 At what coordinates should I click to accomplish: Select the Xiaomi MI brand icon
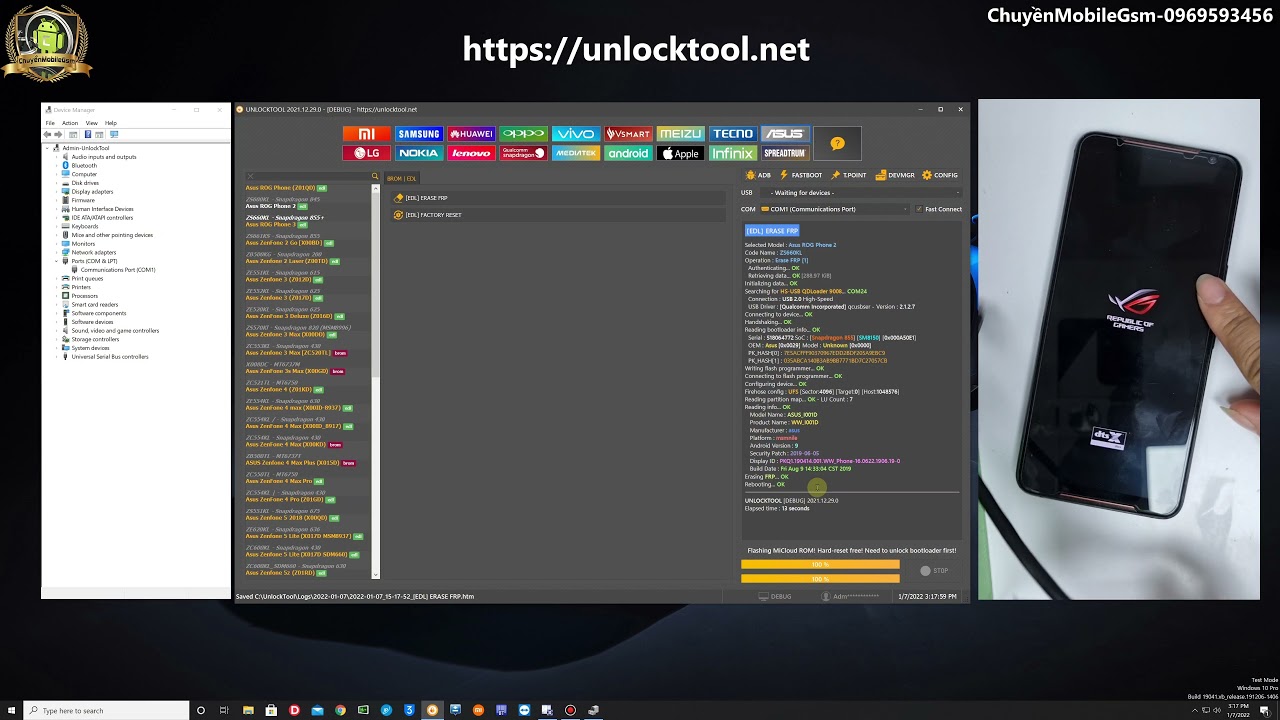(366, 134)
